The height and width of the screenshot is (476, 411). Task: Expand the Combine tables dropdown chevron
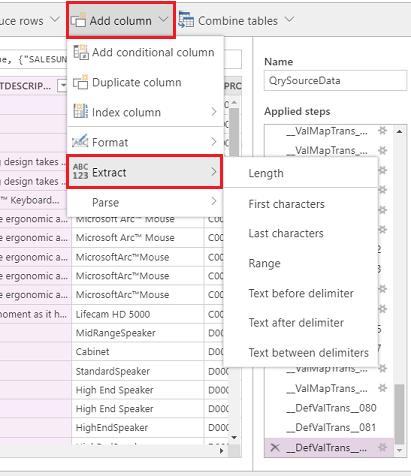(289, 19)
